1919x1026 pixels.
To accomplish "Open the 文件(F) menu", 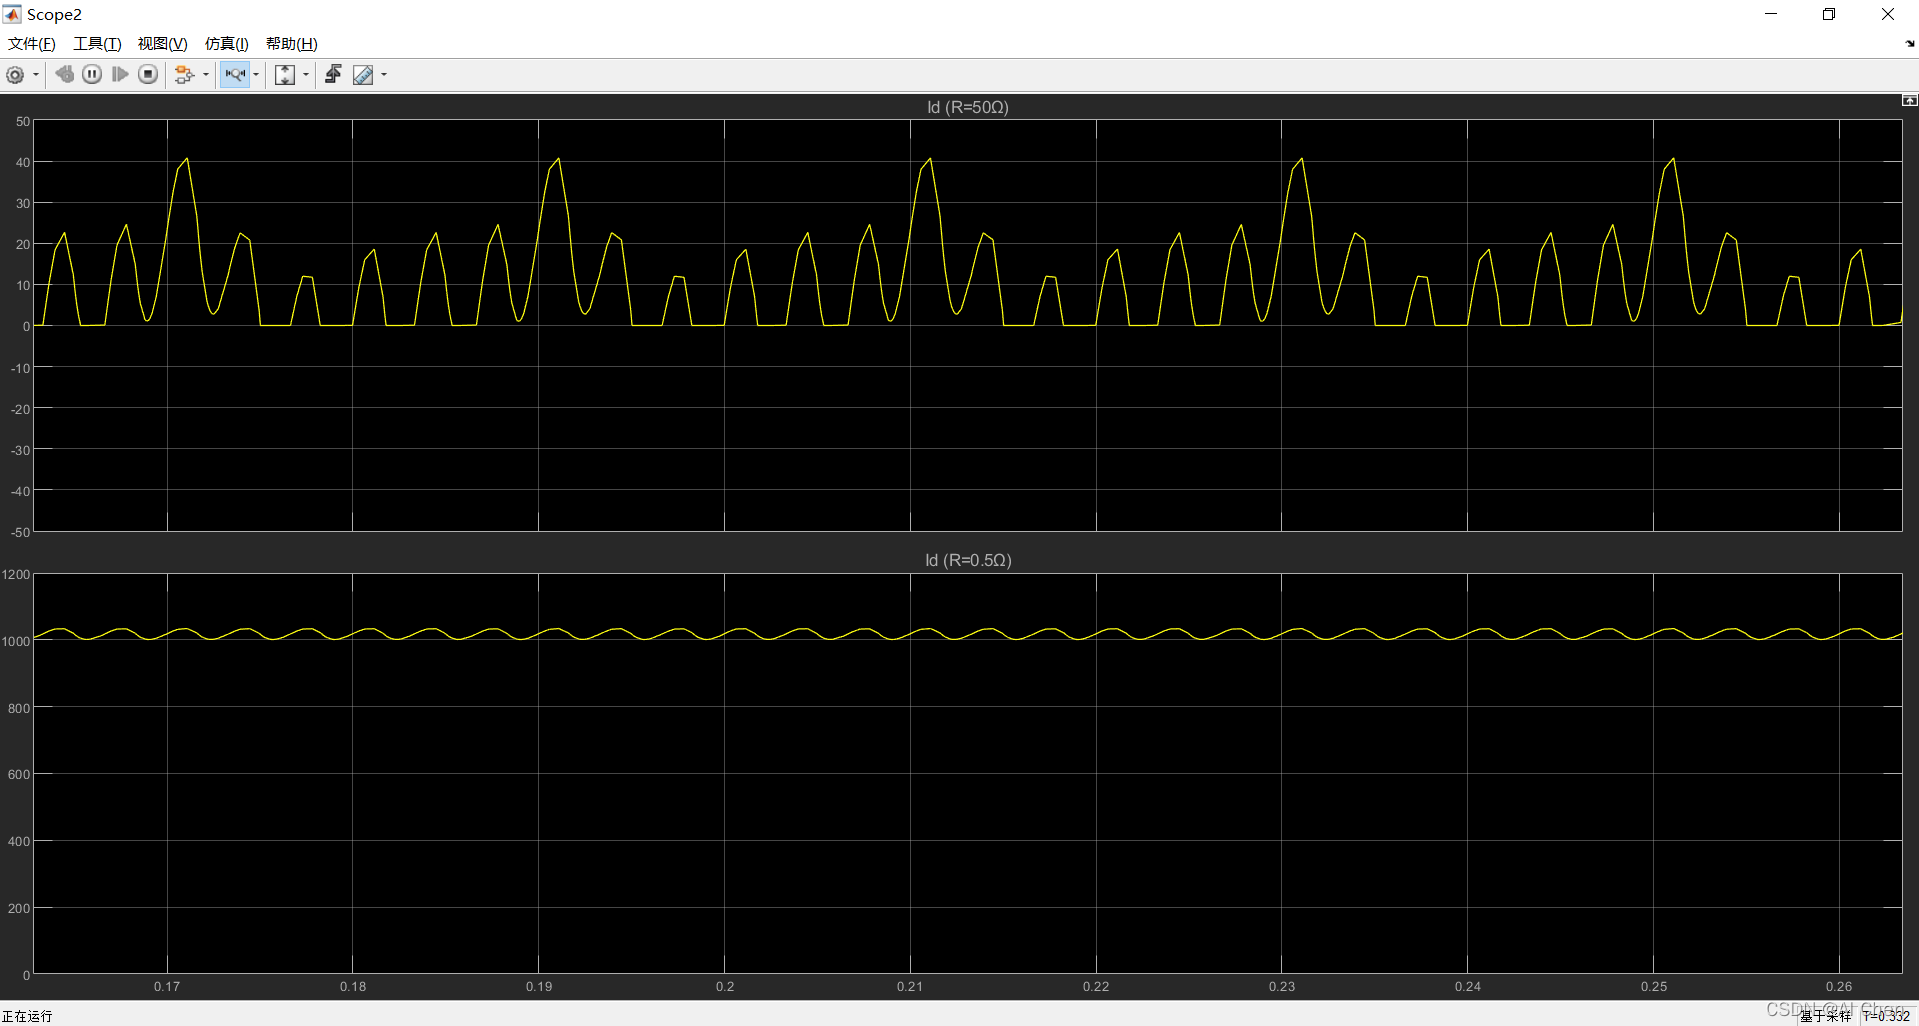I will click(32, 43).
